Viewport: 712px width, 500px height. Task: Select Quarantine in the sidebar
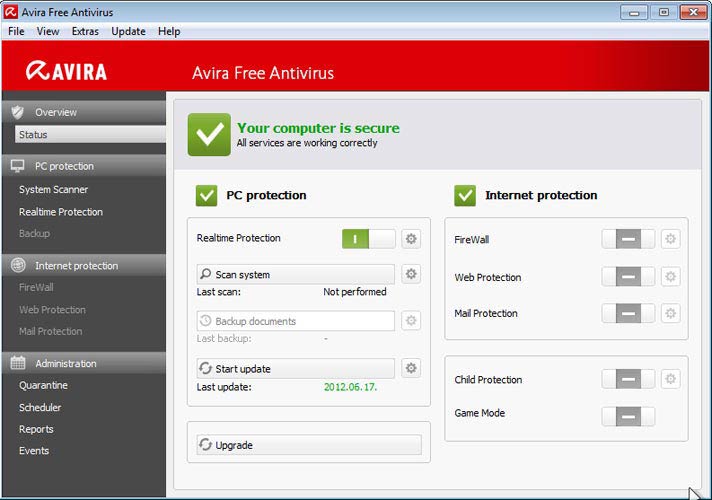[x=43, y=385]
